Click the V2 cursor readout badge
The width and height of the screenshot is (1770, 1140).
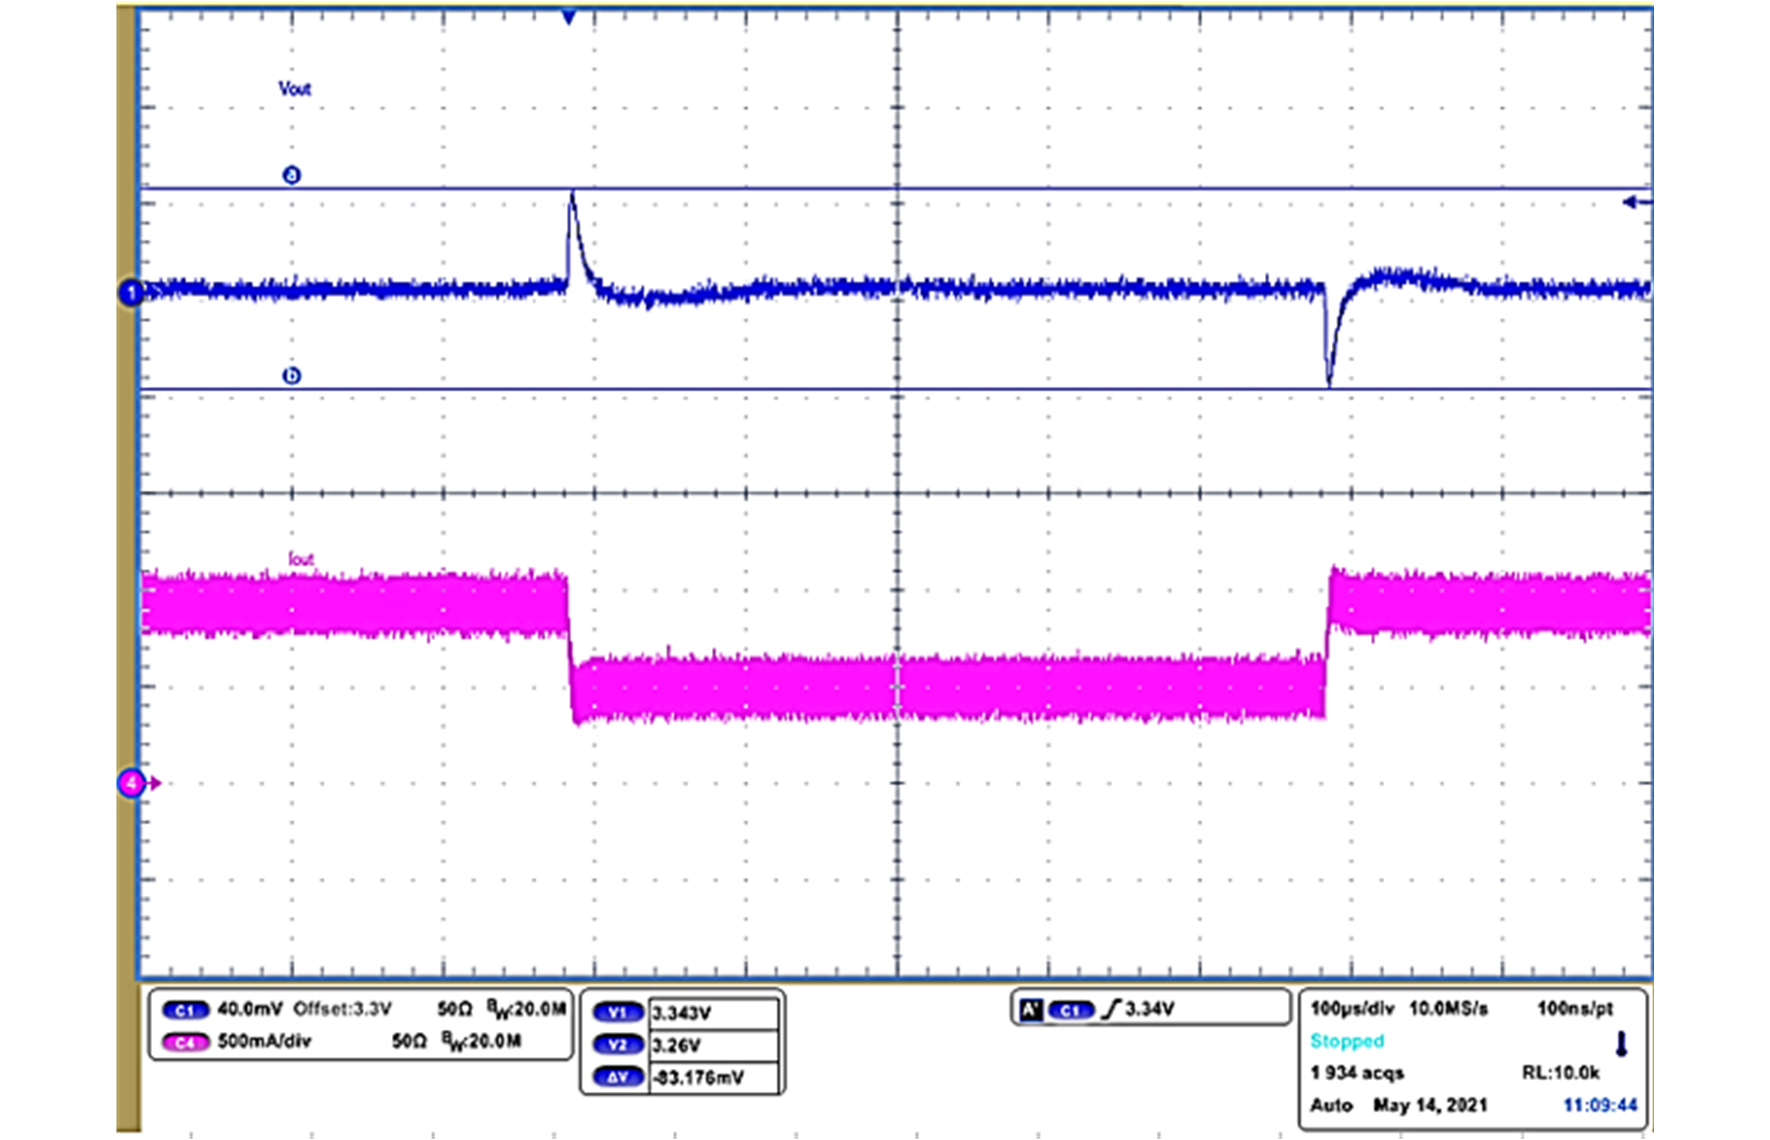617,1045
